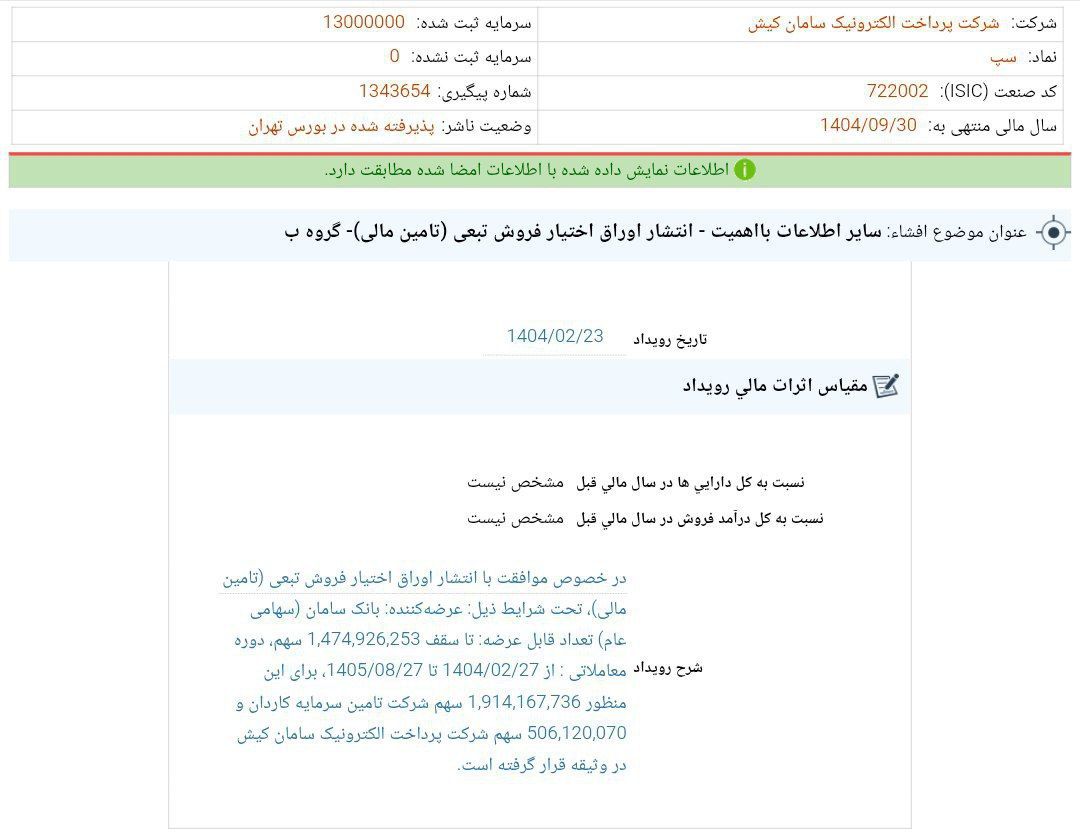
Task: Click the تاریخ رویداد label
Action: click(670, 339)
